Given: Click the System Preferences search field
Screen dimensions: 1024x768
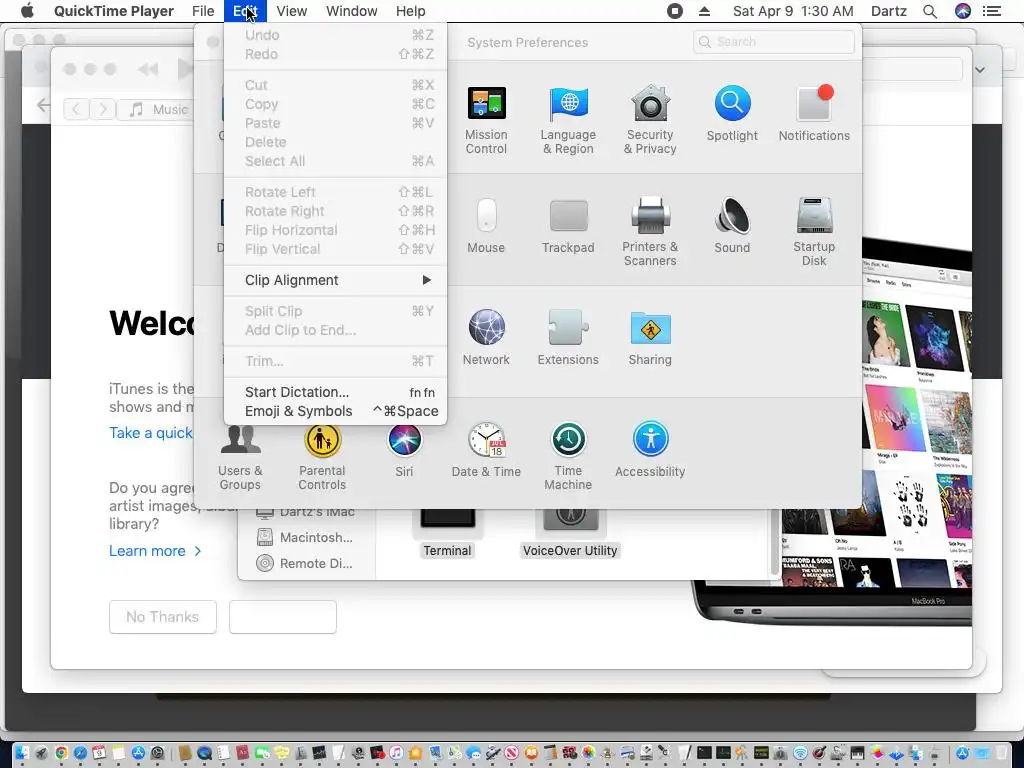Looking at the screenshot, I should point(774,42).
